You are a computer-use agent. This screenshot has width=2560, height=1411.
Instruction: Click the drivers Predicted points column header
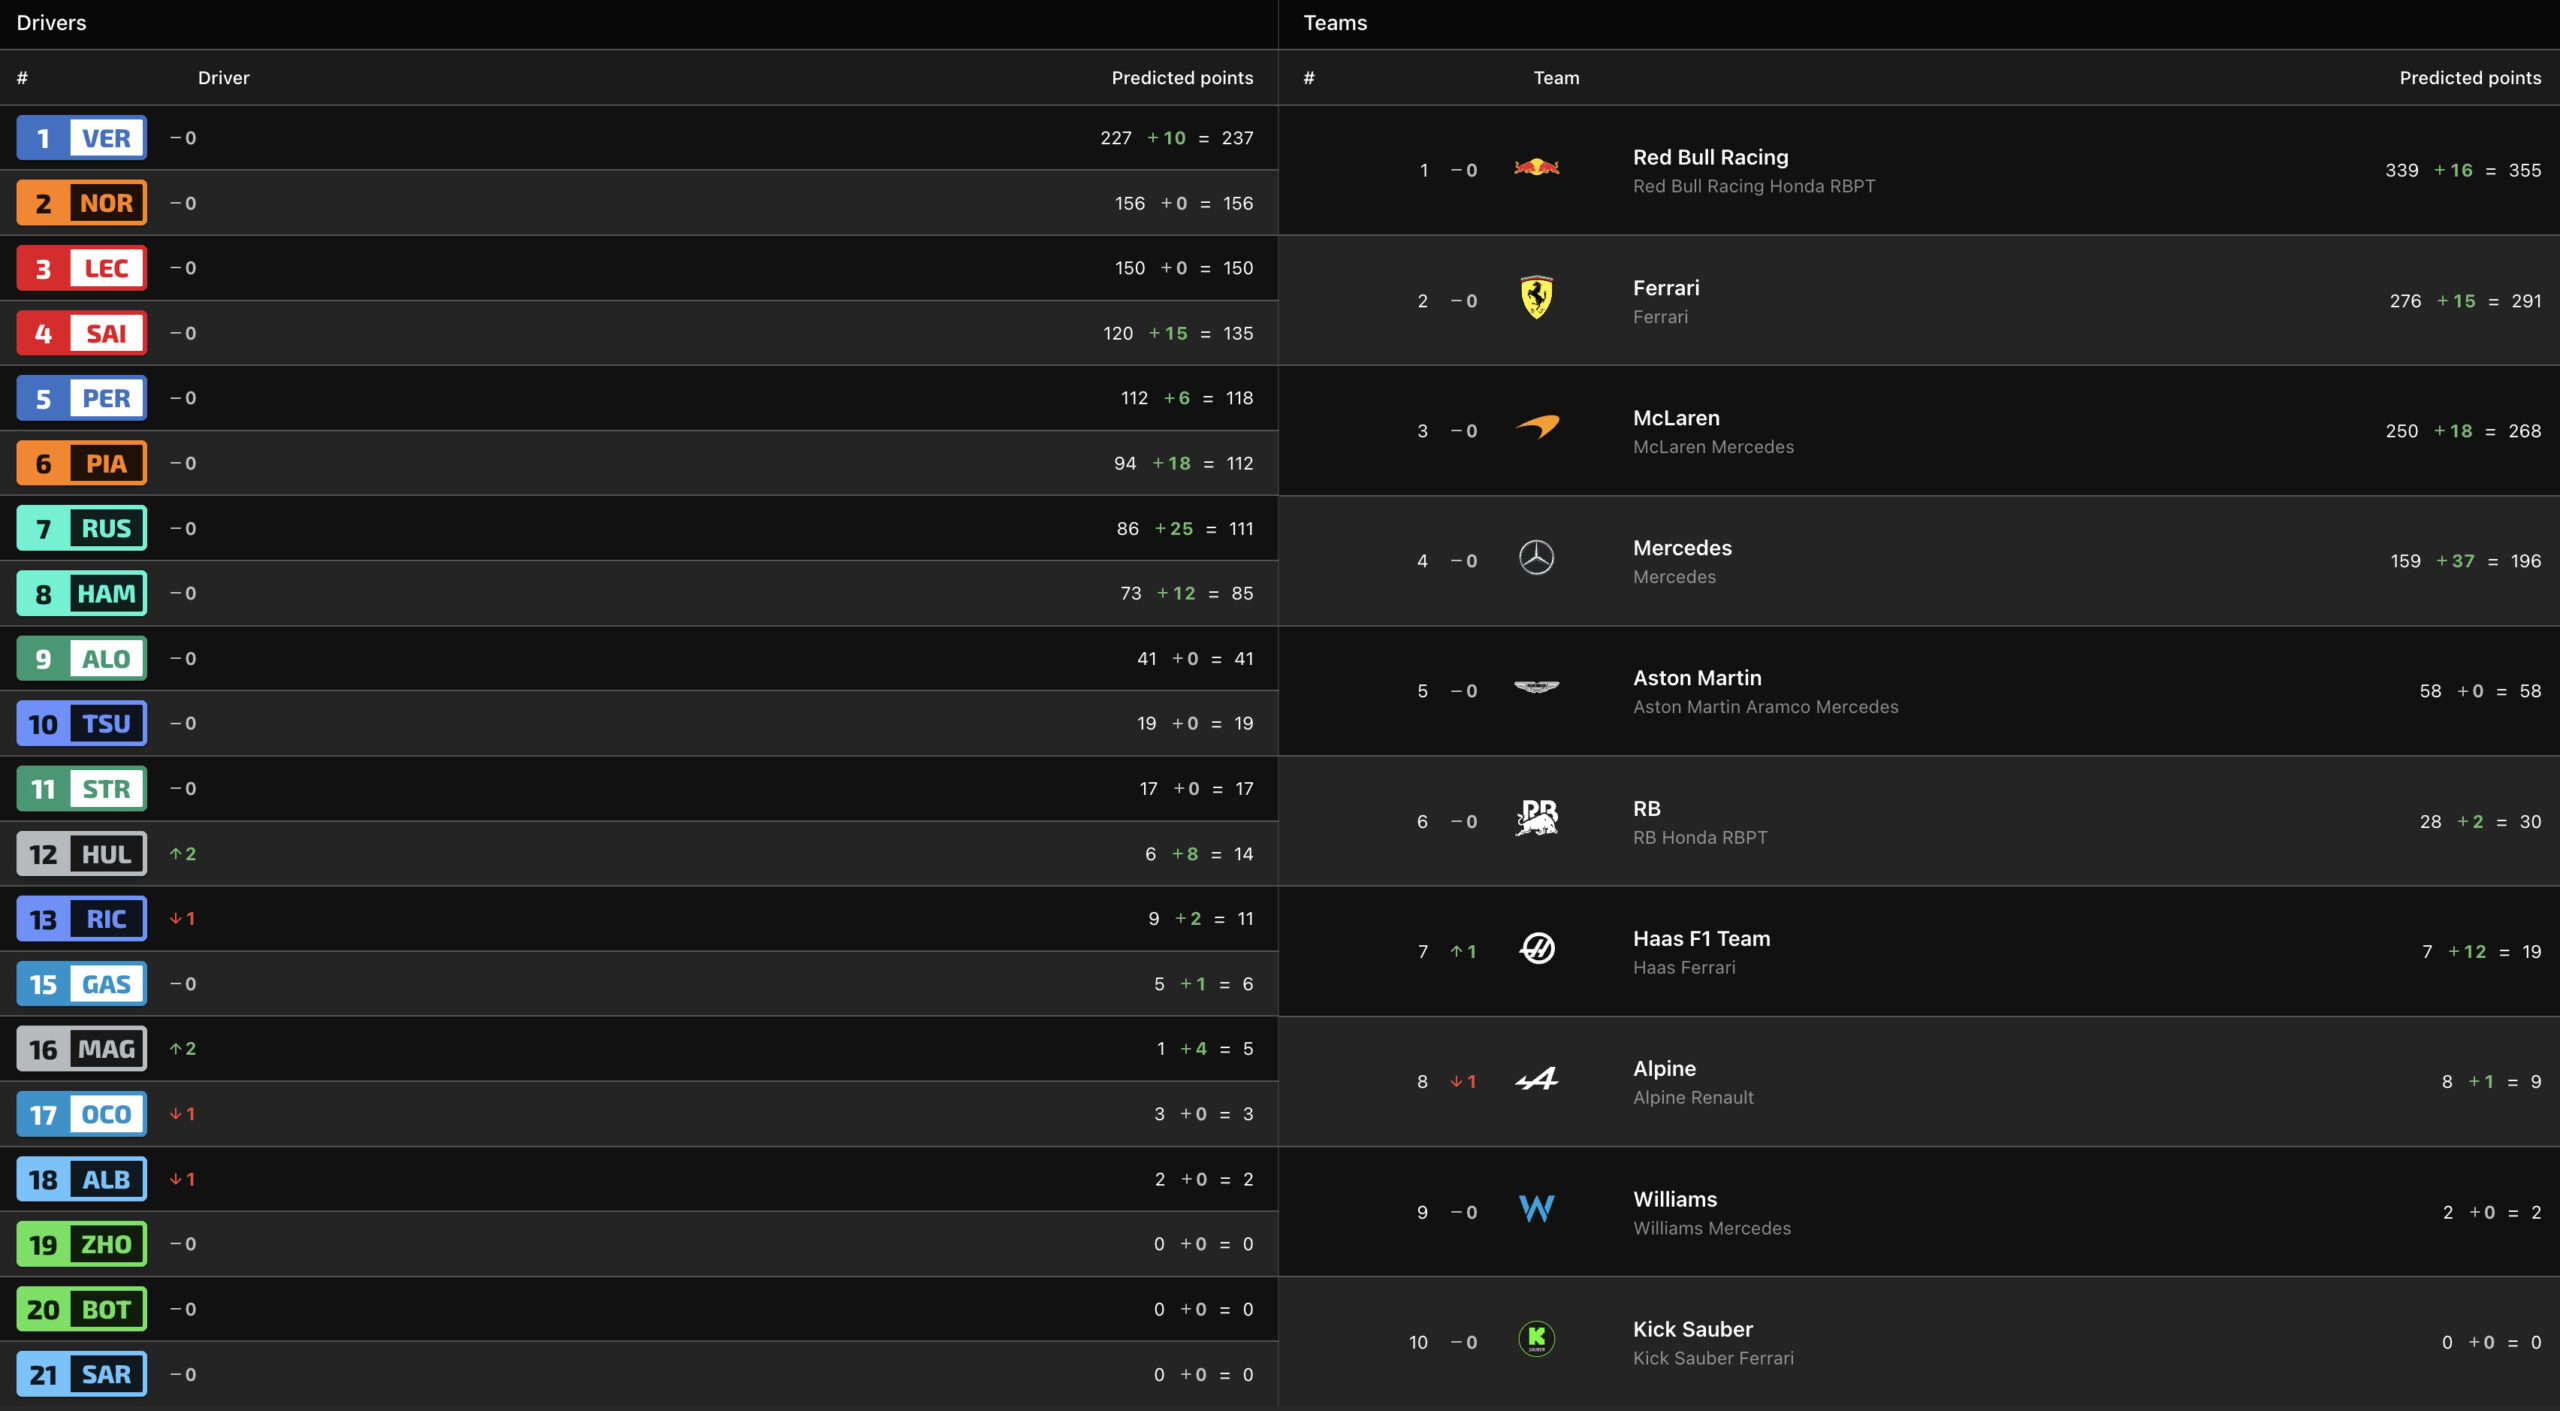pos(1182,78)
